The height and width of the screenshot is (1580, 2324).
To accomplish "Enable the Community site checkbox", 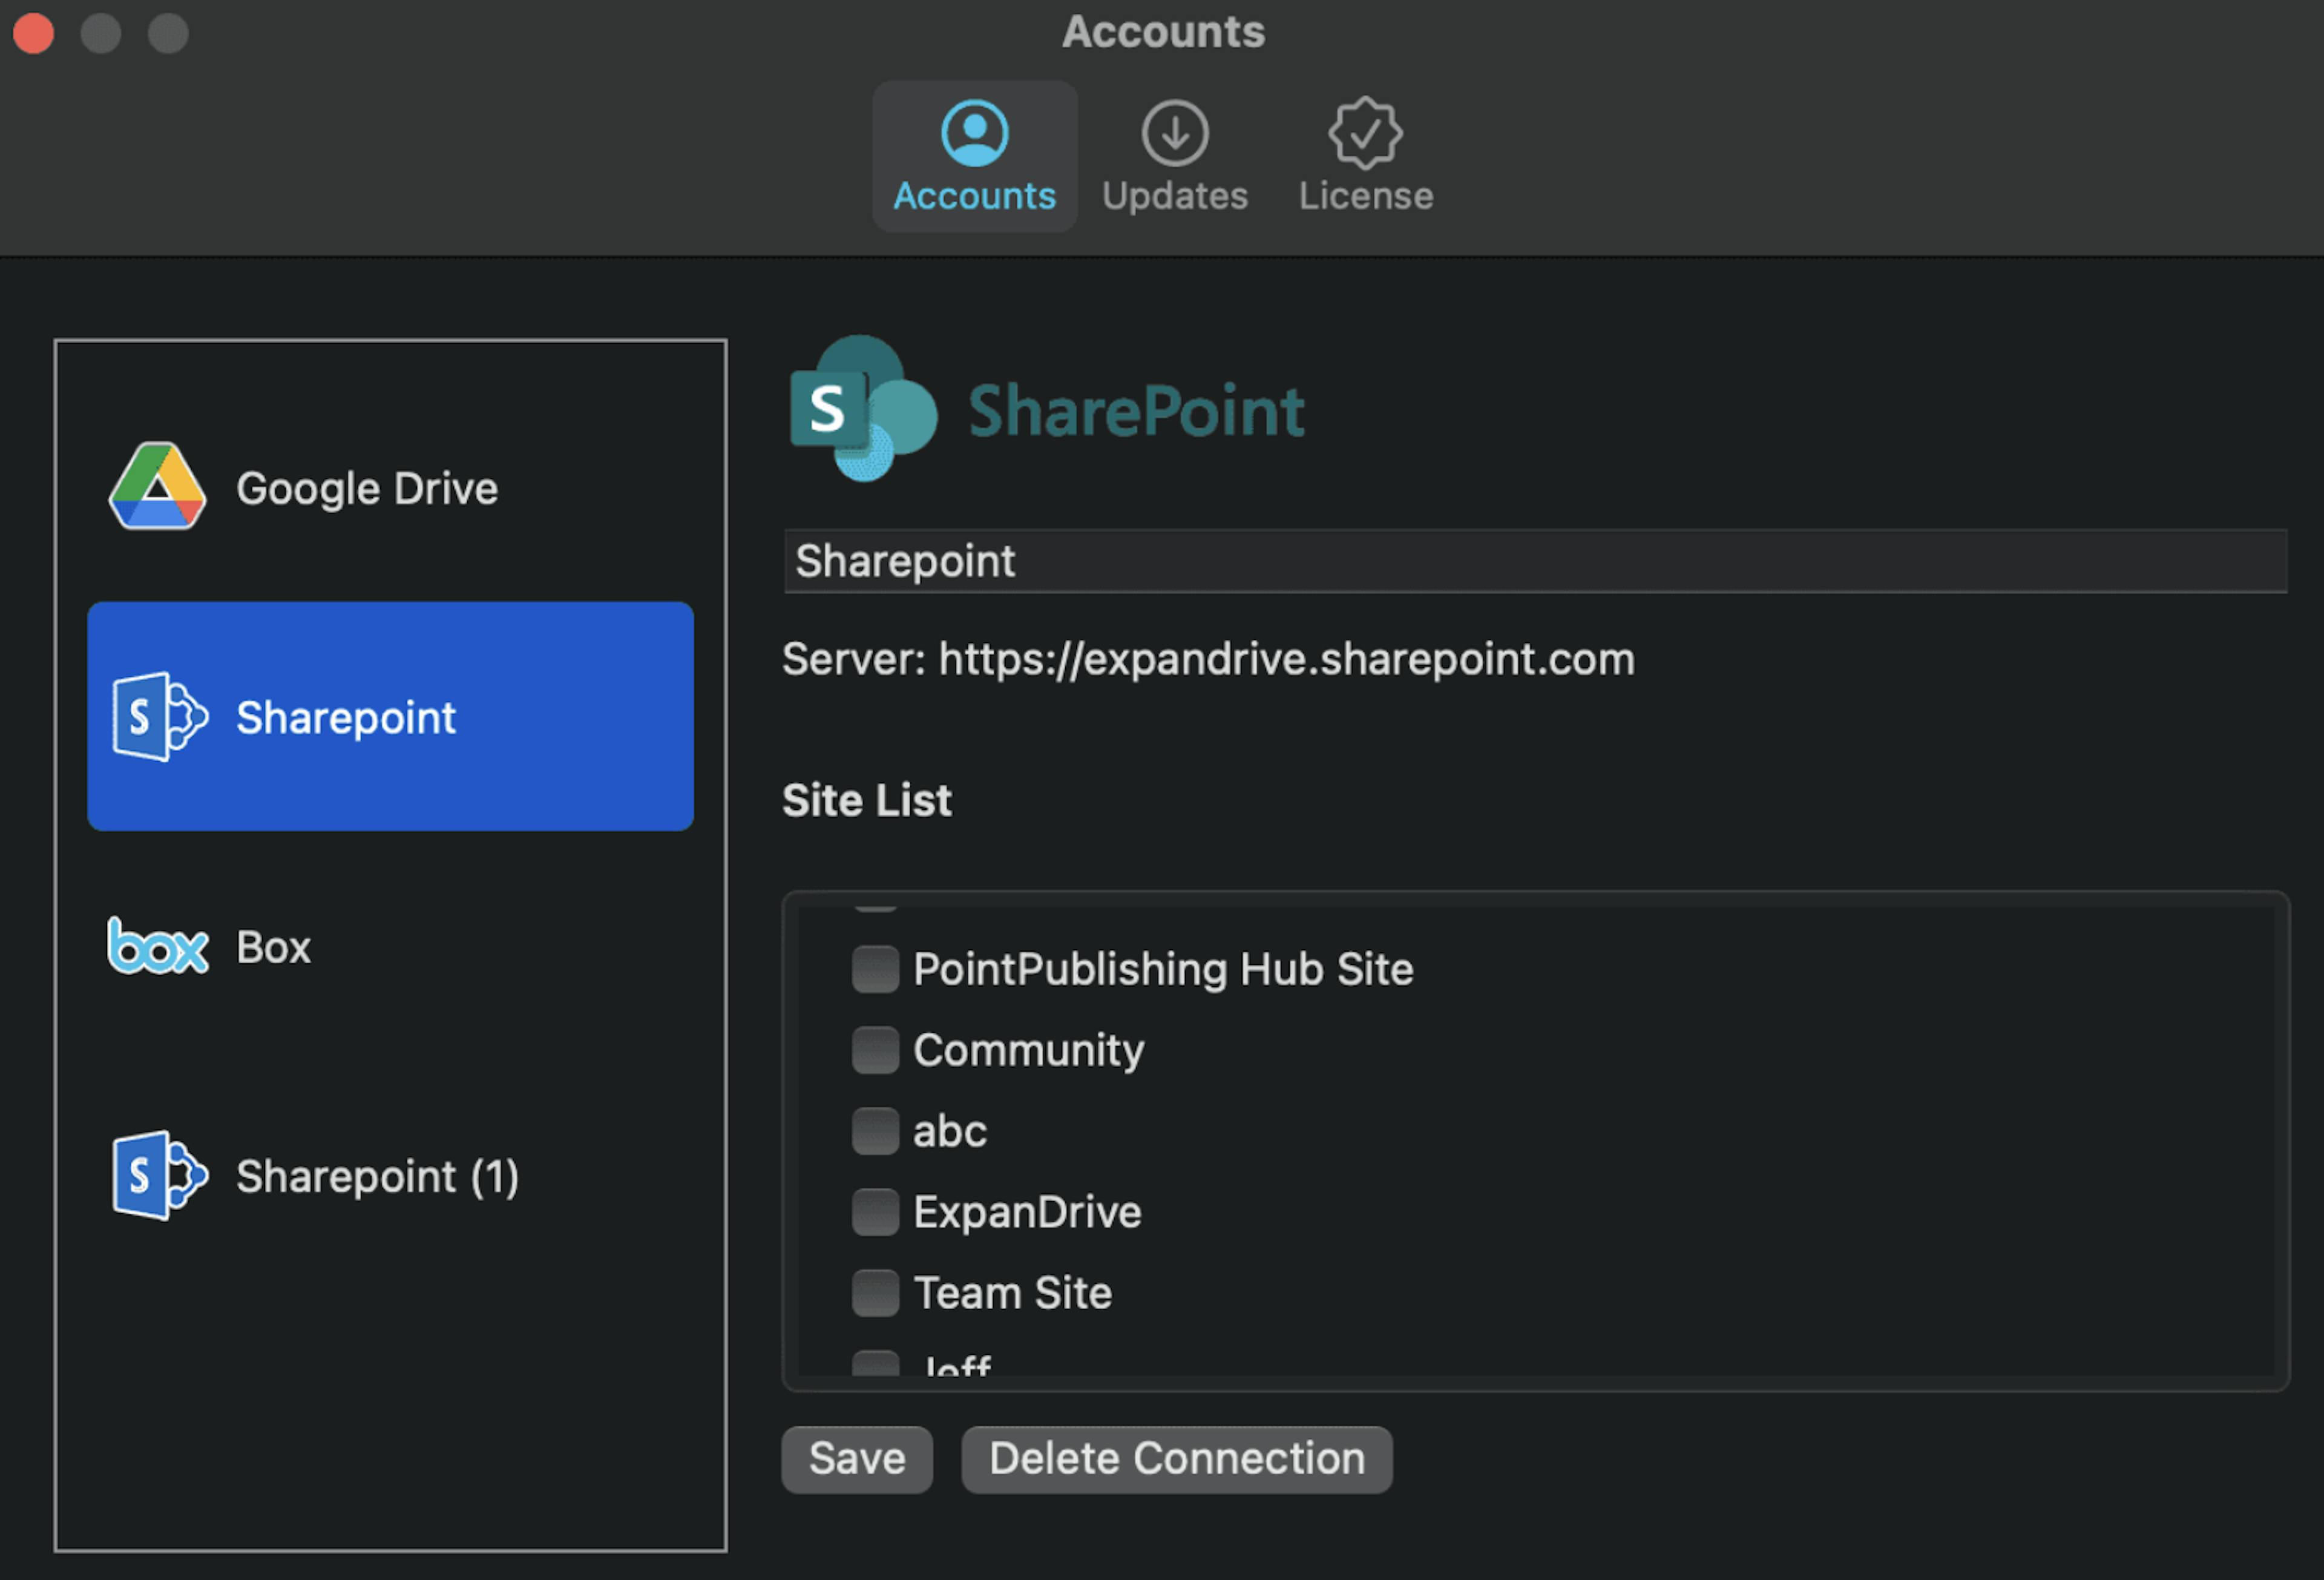I will (875, 1050).
